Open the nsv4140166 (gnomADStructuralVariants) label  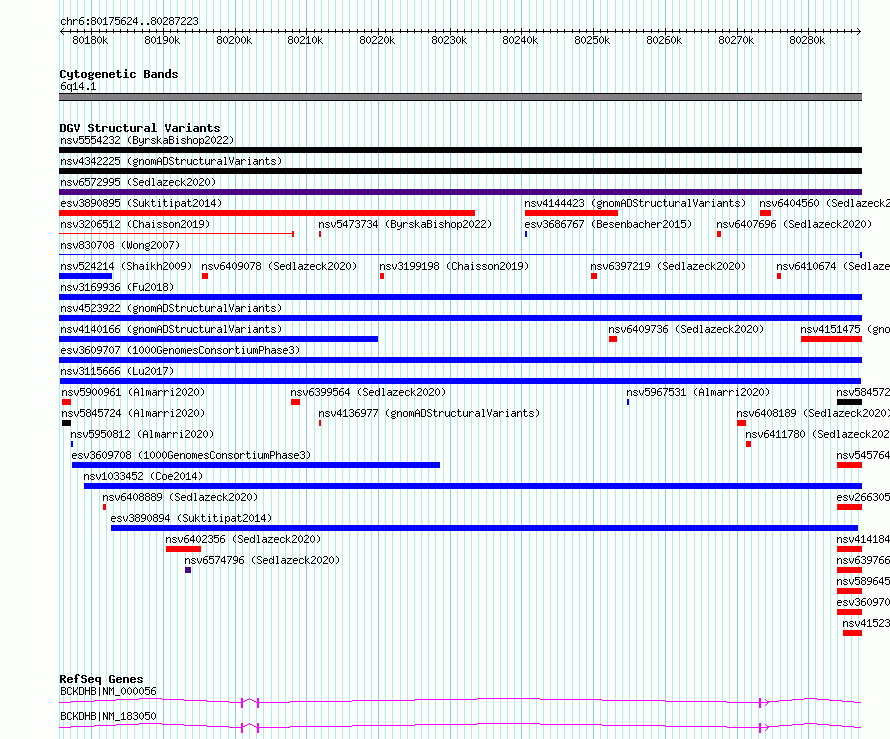(171, 329)
